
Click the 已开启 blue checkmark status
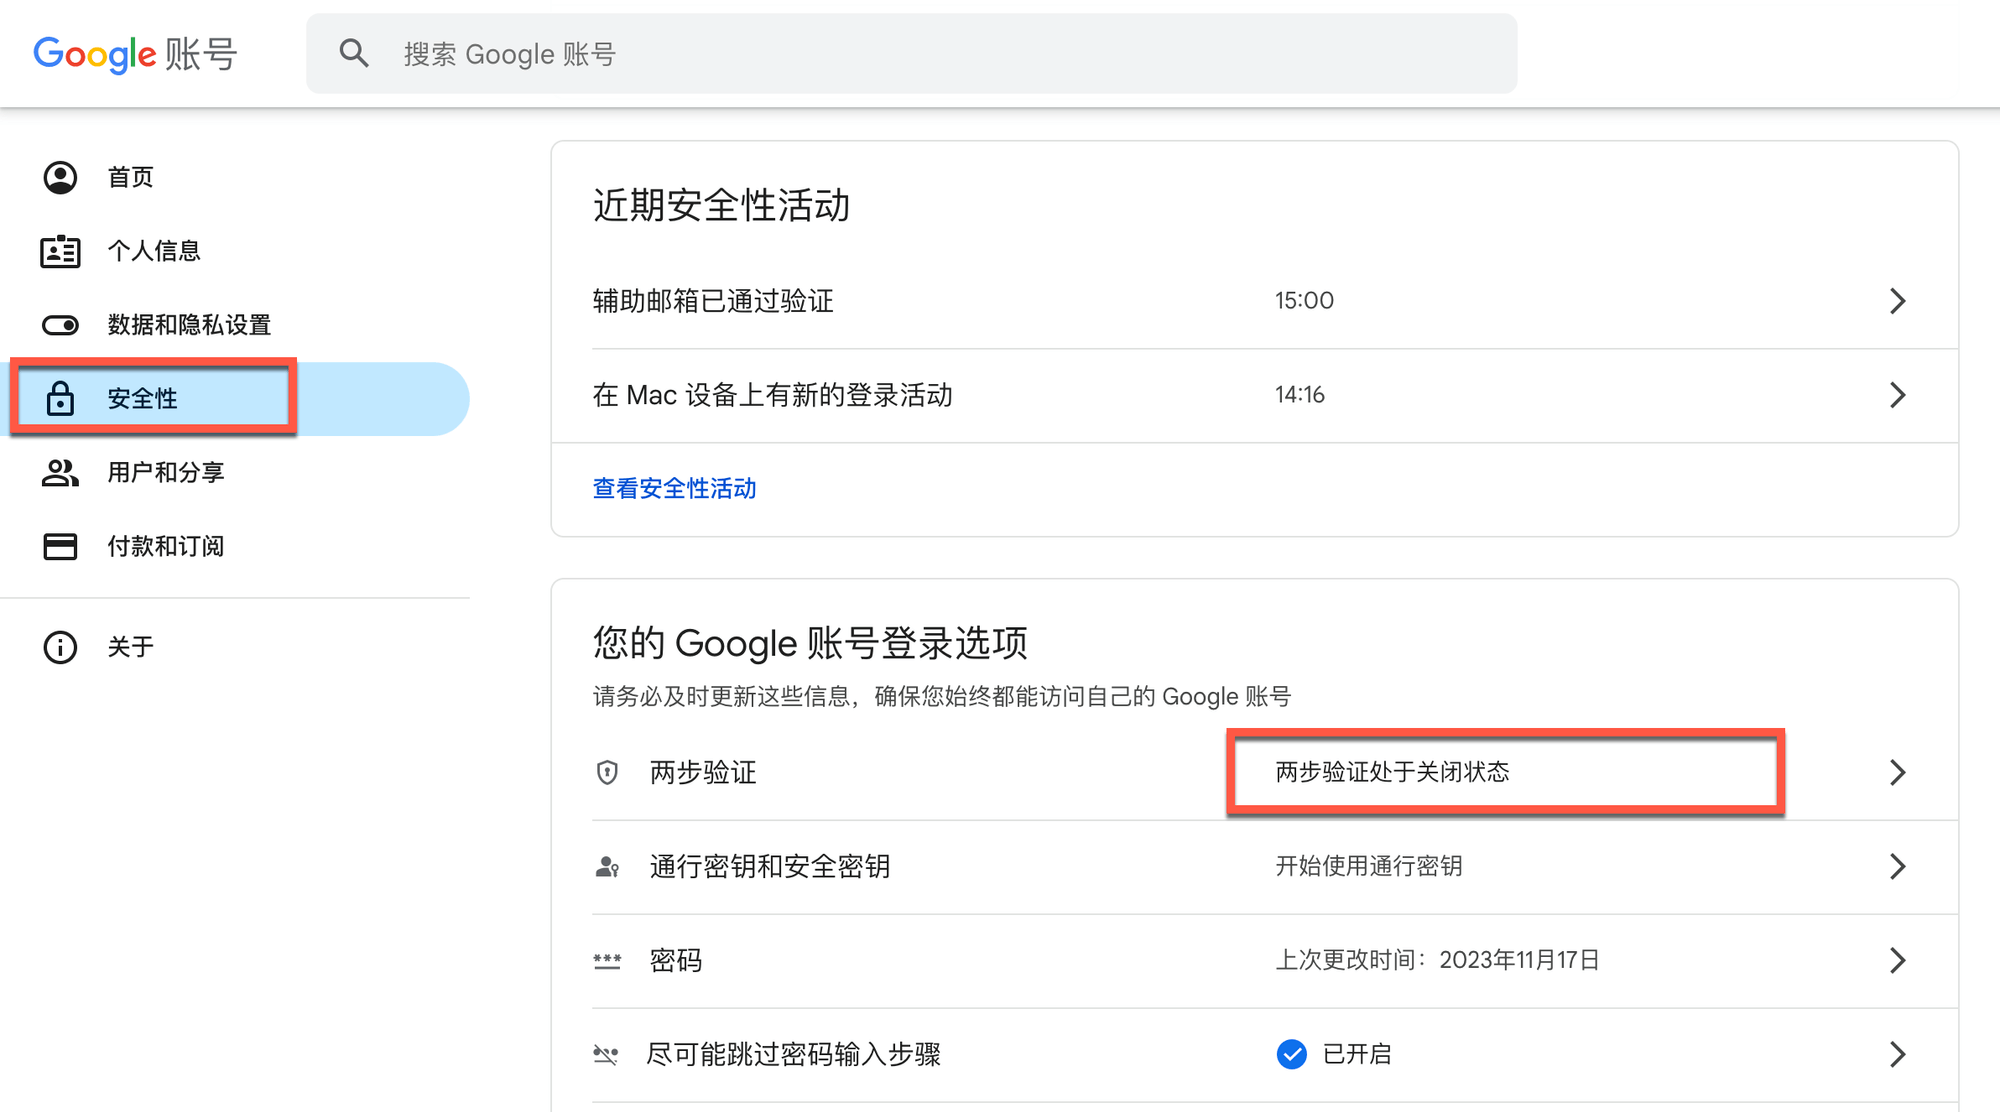click(1292, 1054)
